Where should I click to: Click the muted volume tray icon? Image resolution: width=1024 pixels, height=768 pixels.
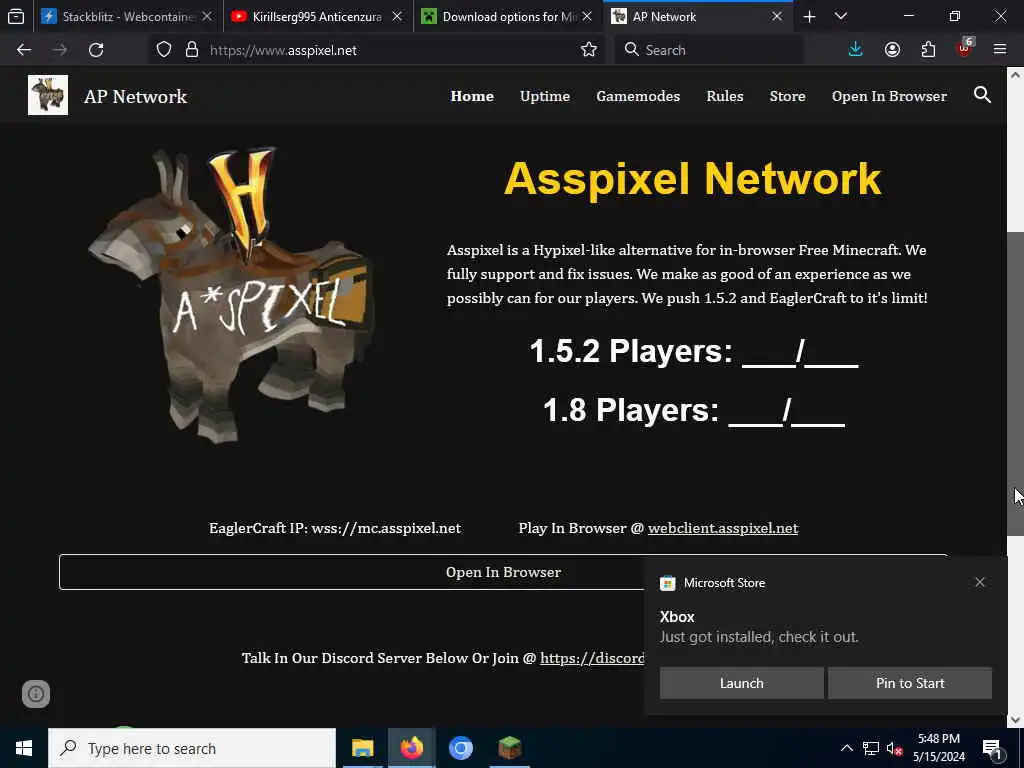tap(894, 748)
